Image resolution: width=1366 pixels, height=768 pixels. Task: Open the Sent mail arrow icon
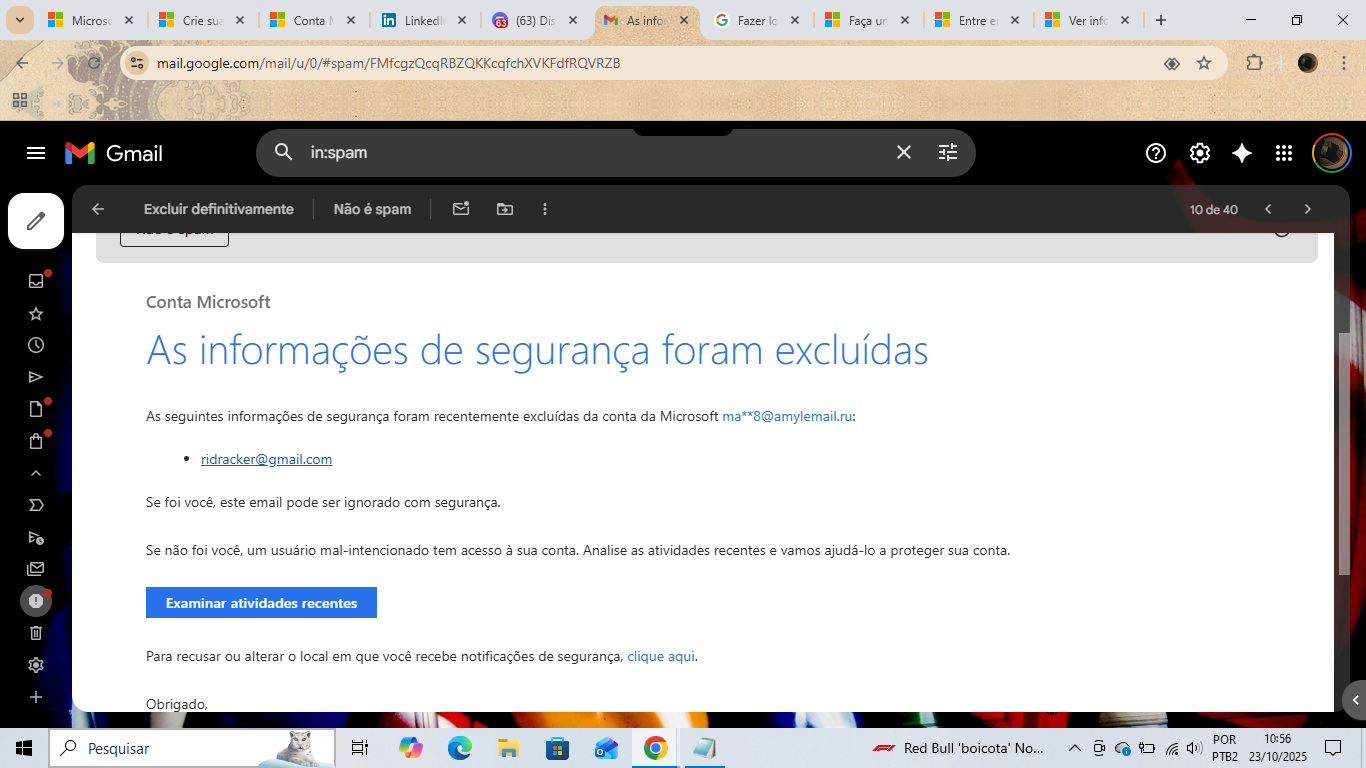click(36, 377)
